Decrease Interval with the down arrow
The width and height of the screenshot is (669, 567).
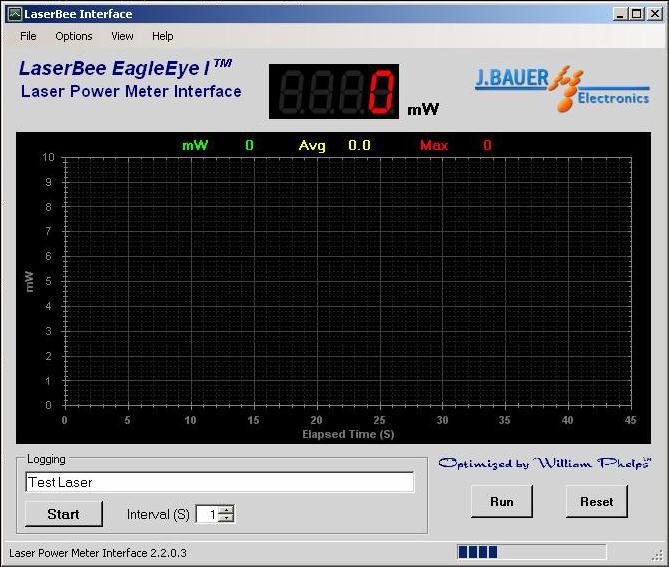[226, 519]
